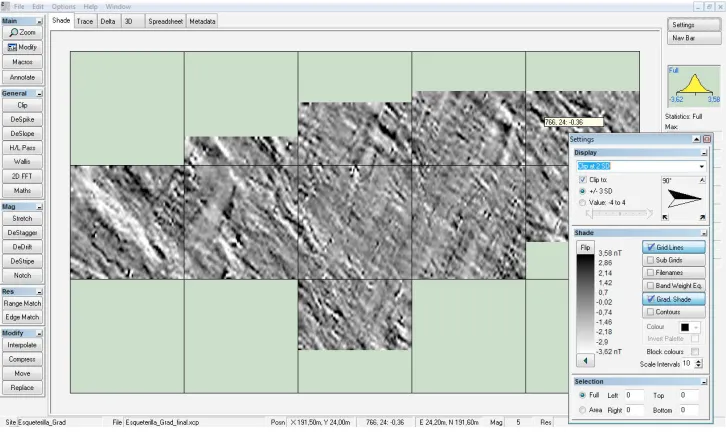Click the Modify button icon in Main

pos(13,47)
